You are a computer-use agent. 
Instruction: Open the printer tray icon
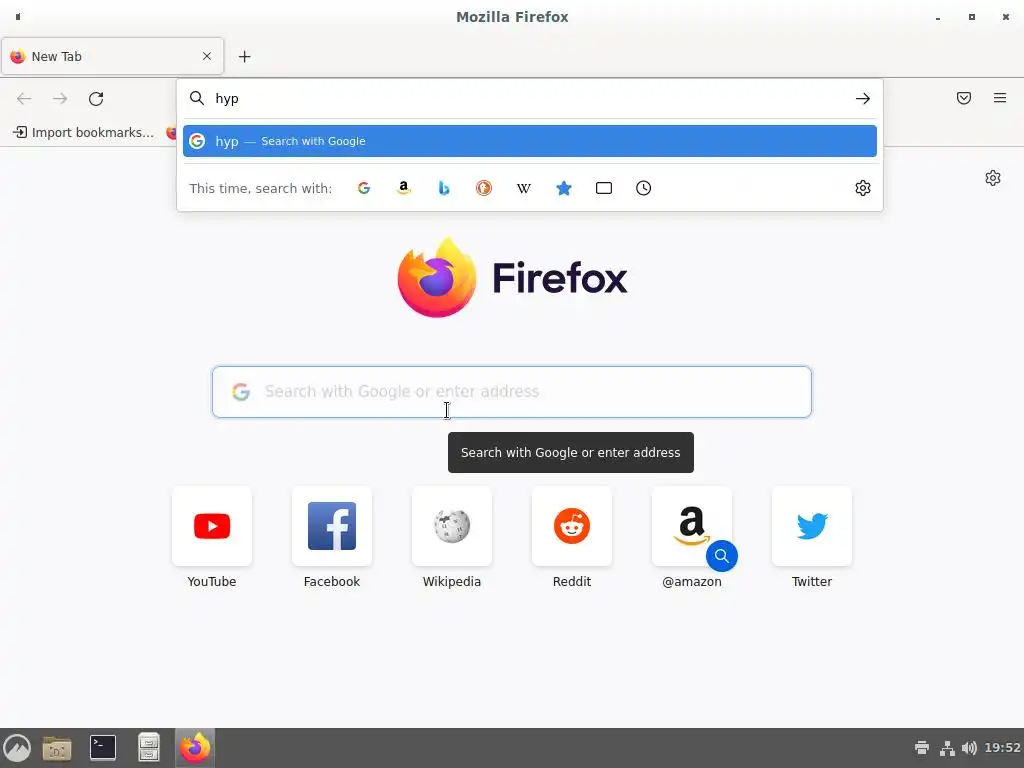click(x=922, y=748)
